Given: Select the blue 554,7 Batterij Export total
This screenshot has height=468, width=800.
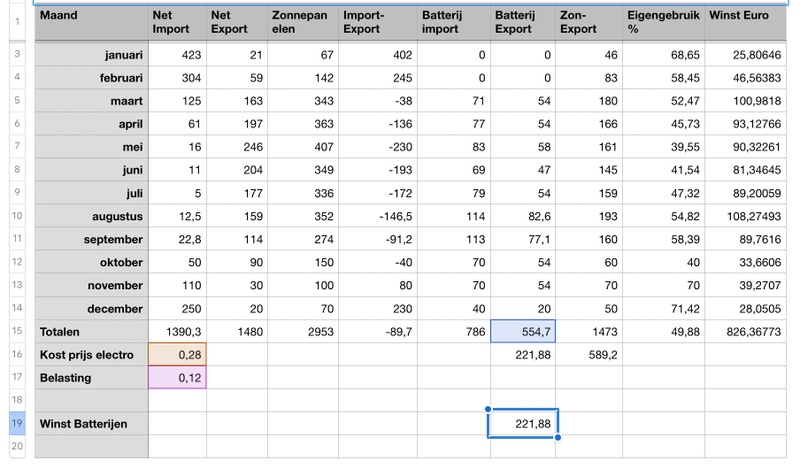Looking at the screenshot, I should pos(521,331).
